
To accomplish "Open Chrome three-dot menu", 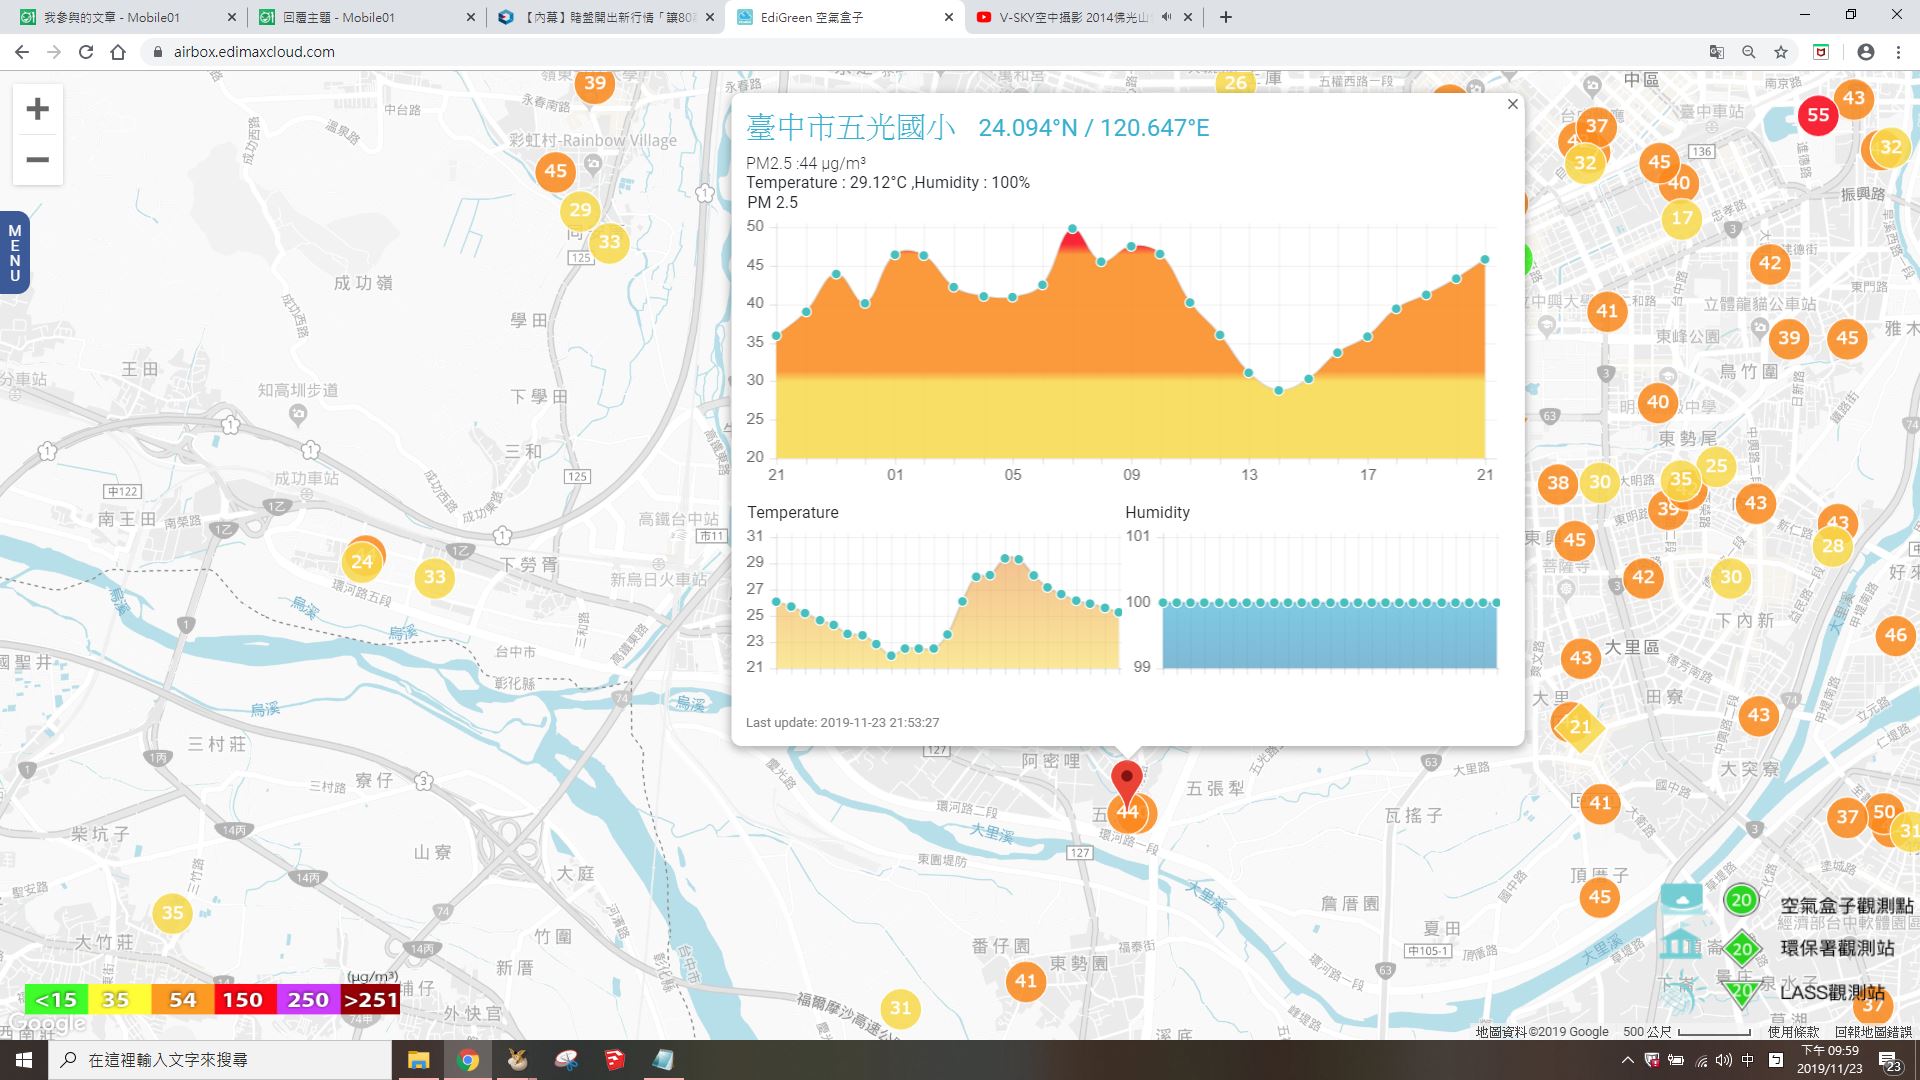I will (1898, 52).
